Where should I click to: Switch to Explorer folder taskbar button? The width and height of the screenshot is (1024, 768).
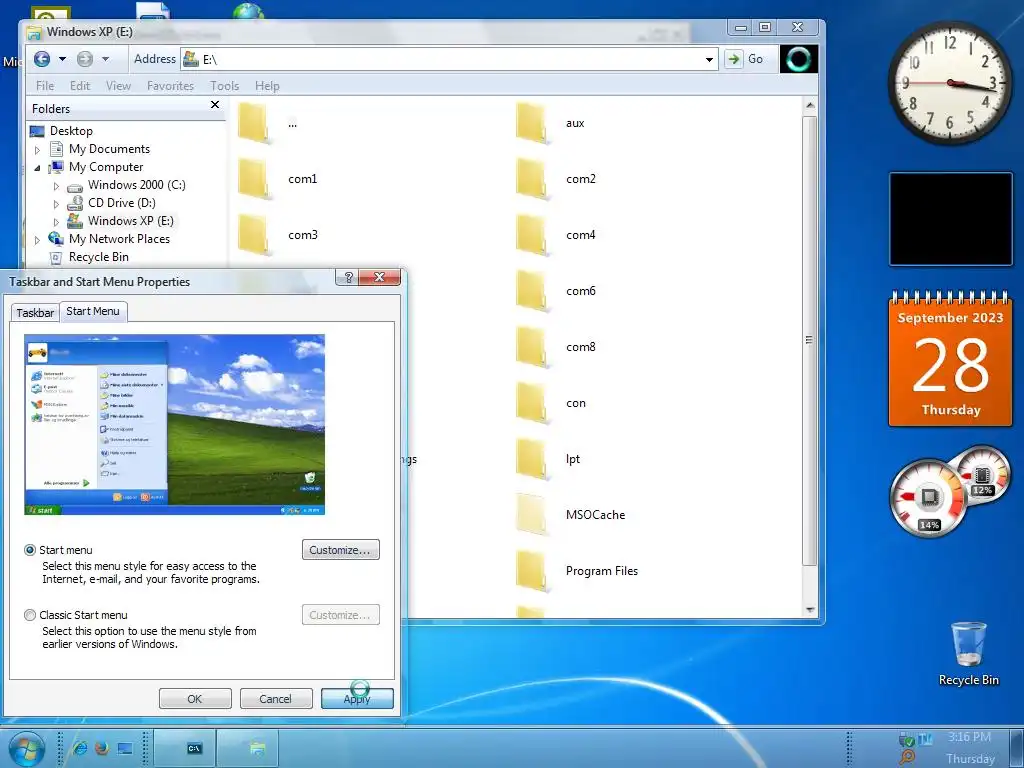click(248, 748)
